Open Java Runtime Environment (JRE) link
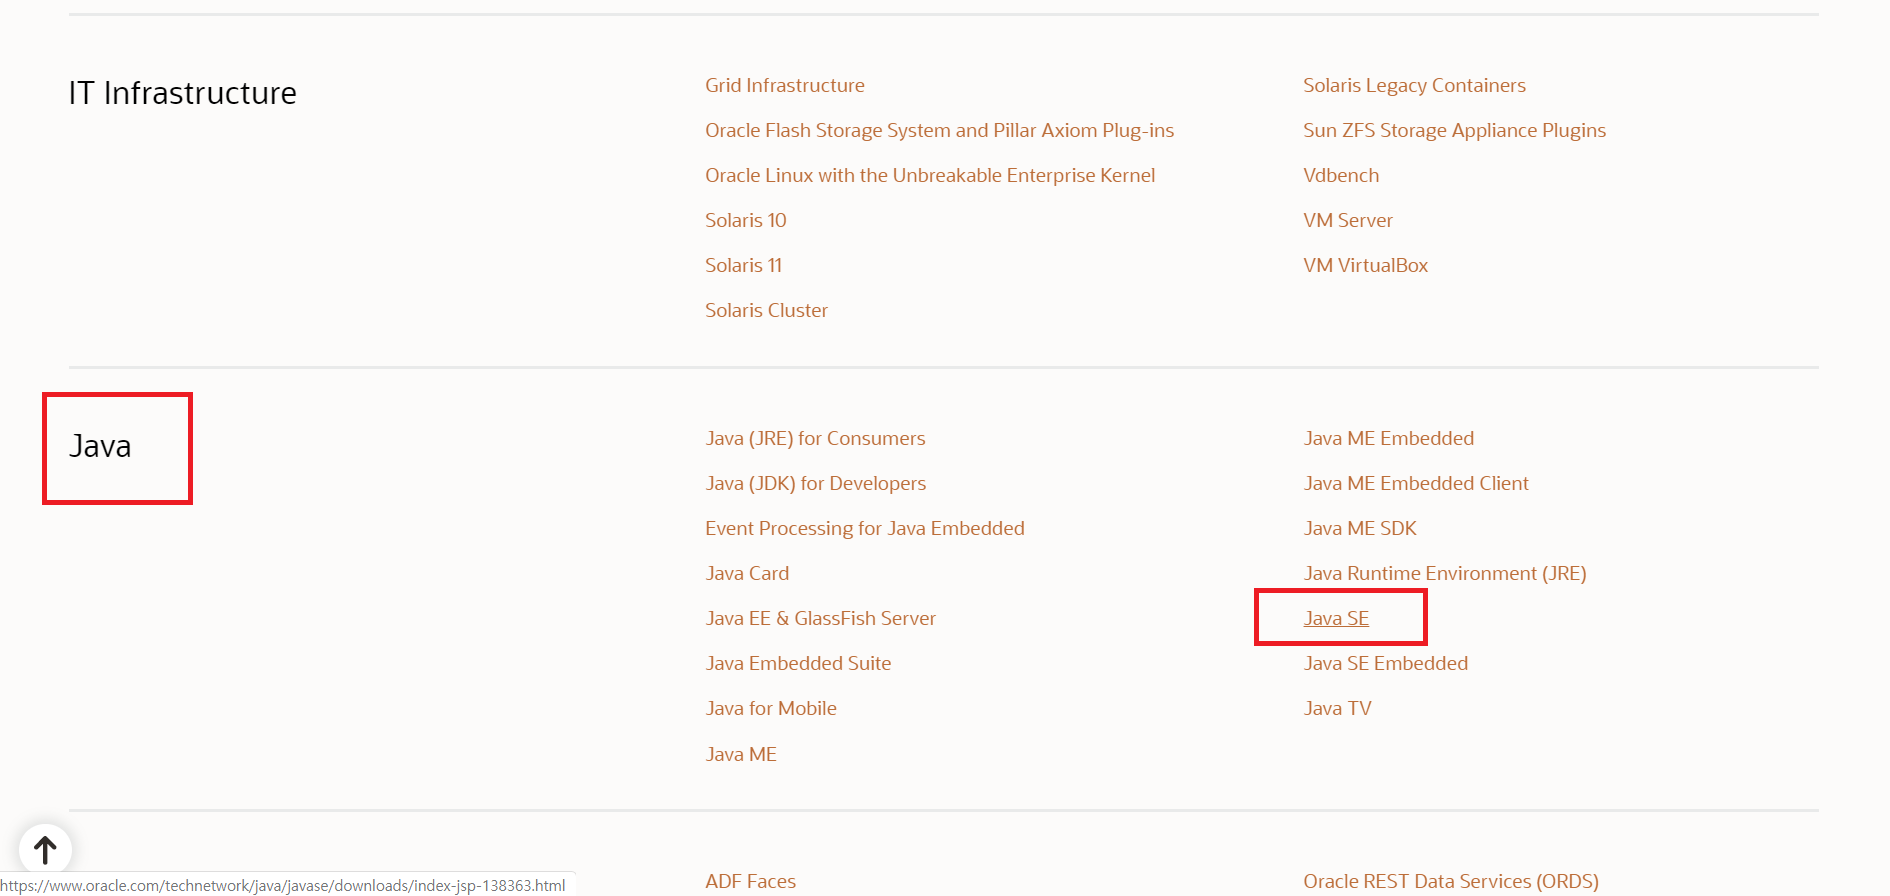Viewport: 1890px width, 896px height. [x=1445, y=574]
